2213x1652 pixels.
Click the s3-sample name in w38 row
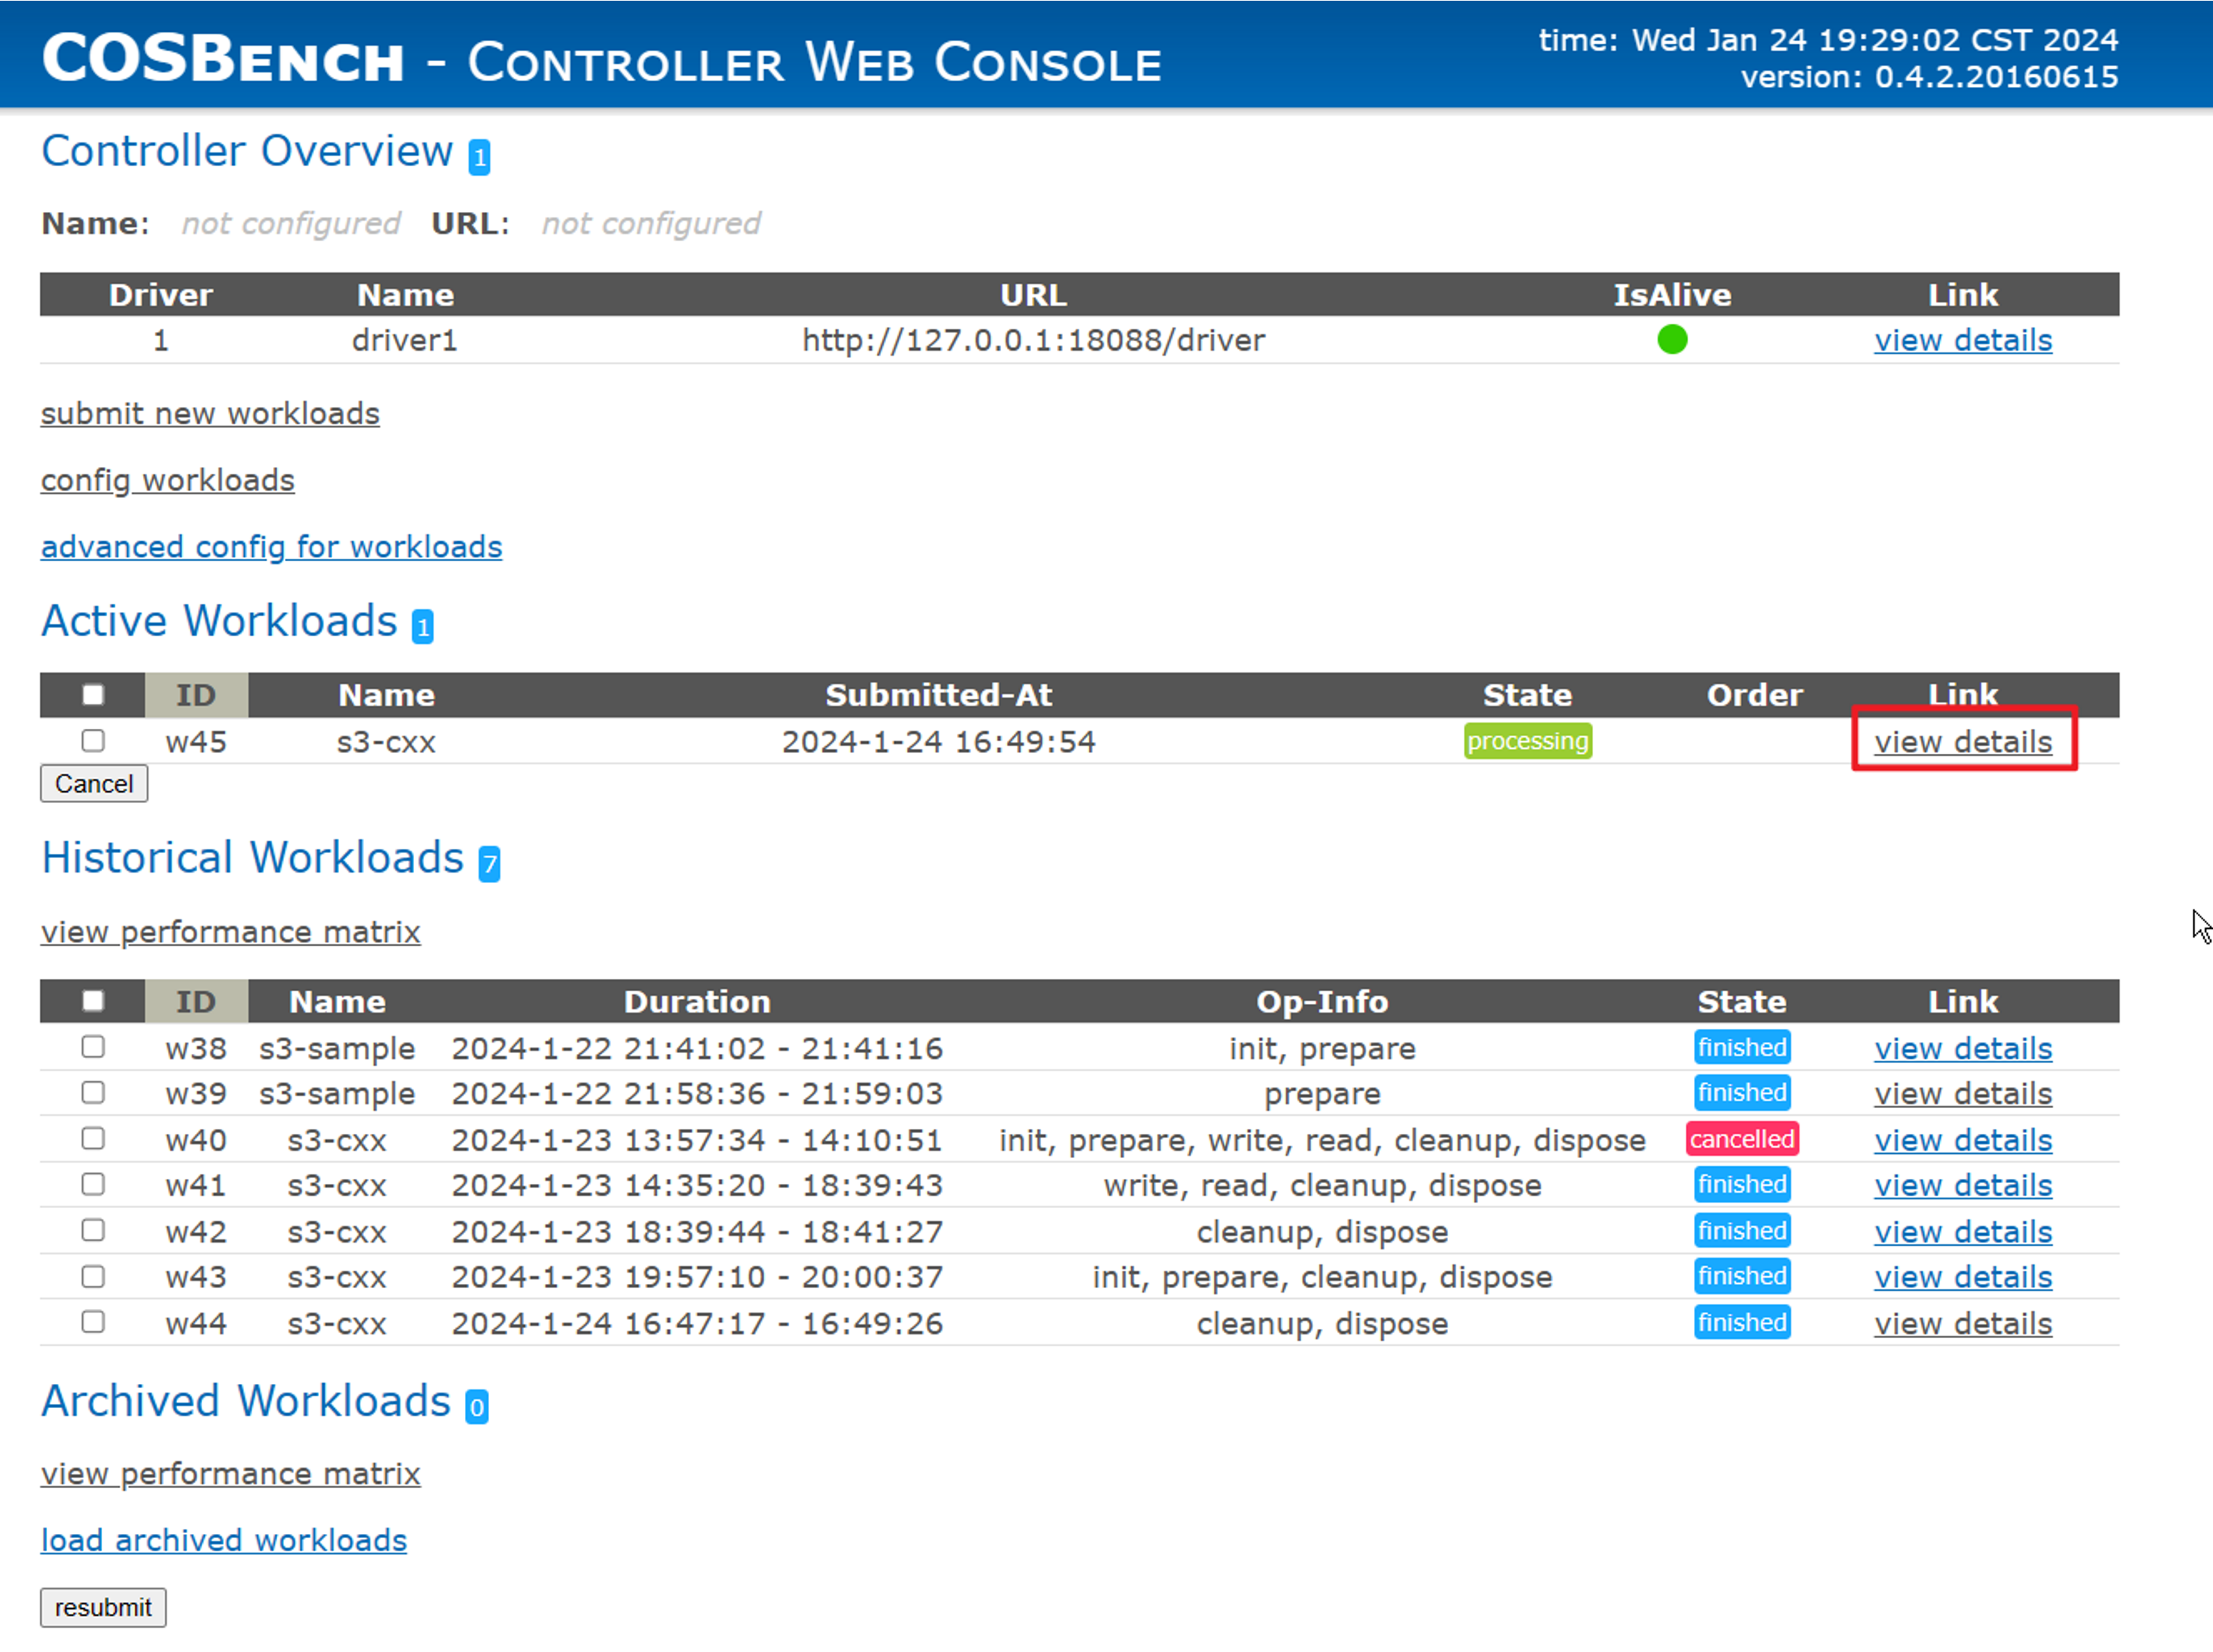(337, 1048)
